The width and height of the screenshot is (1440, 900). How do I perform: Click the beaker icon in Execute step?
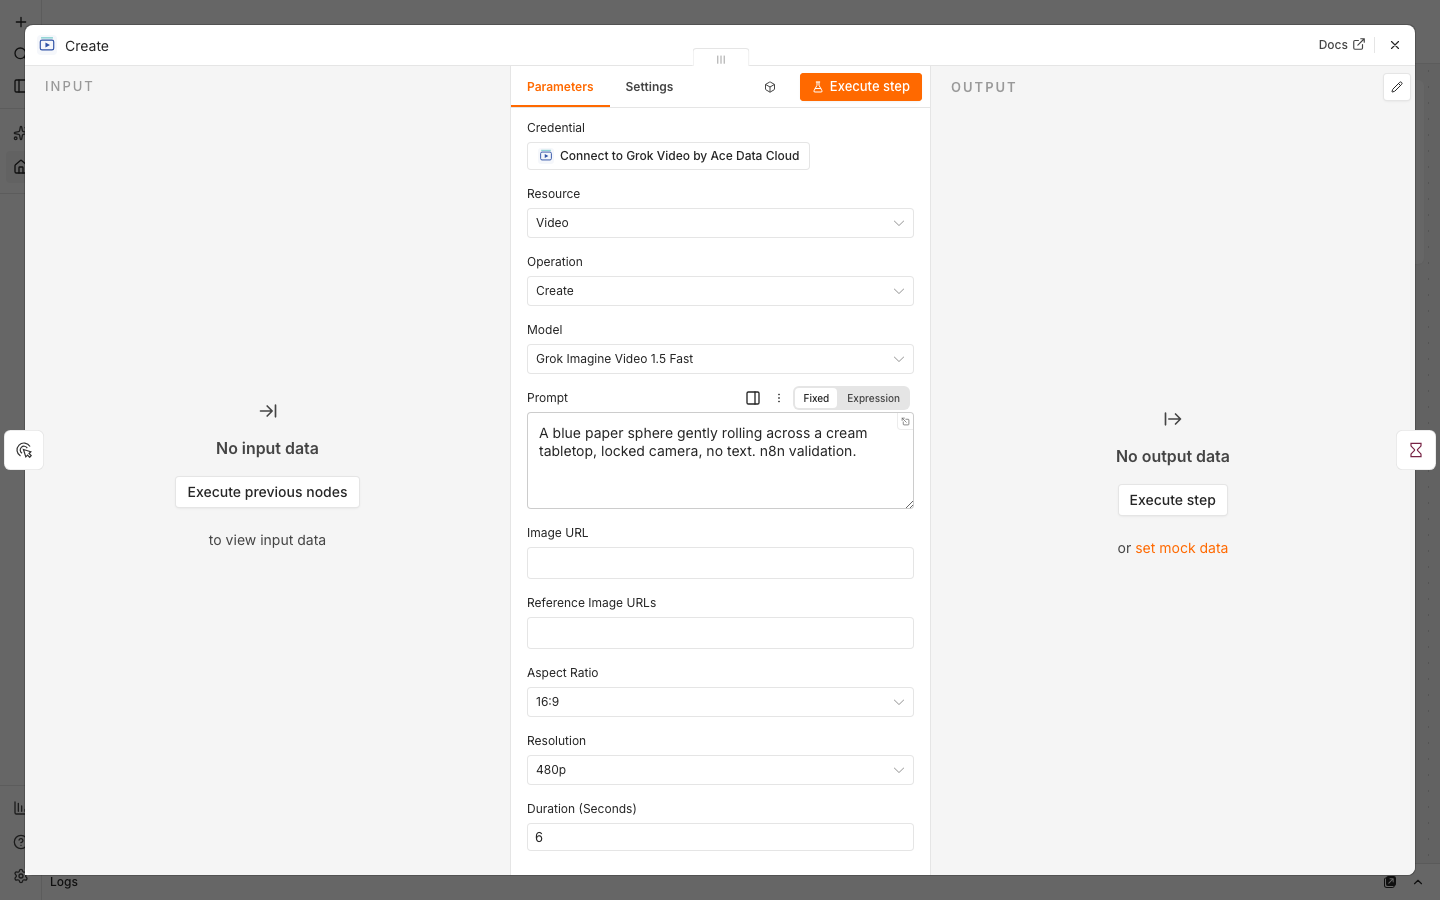[818, 87]
